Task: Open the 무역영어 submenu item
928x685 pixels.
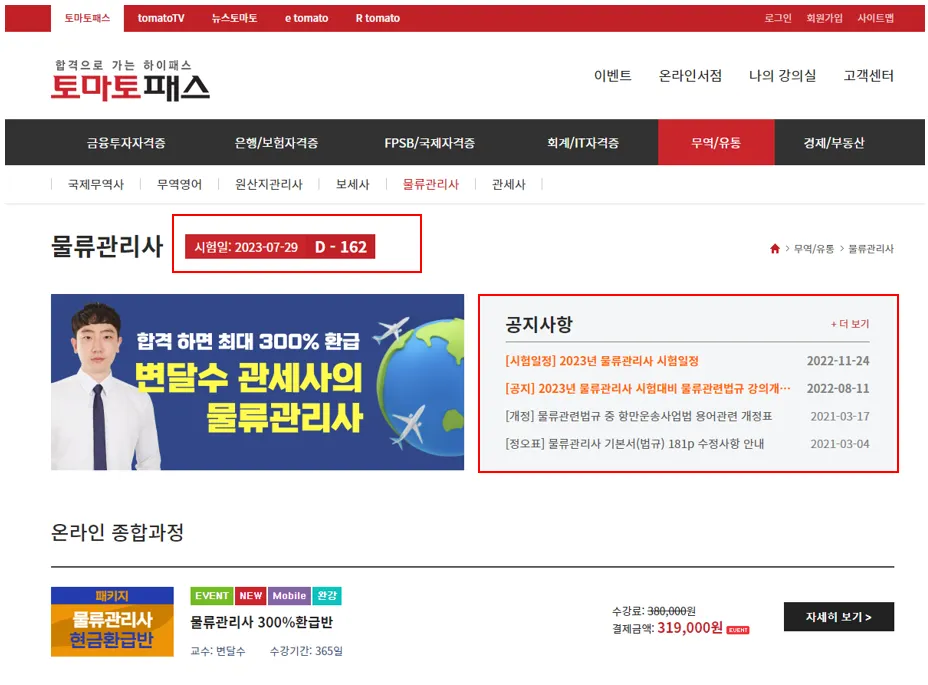Action: click(x=179, y=185)
